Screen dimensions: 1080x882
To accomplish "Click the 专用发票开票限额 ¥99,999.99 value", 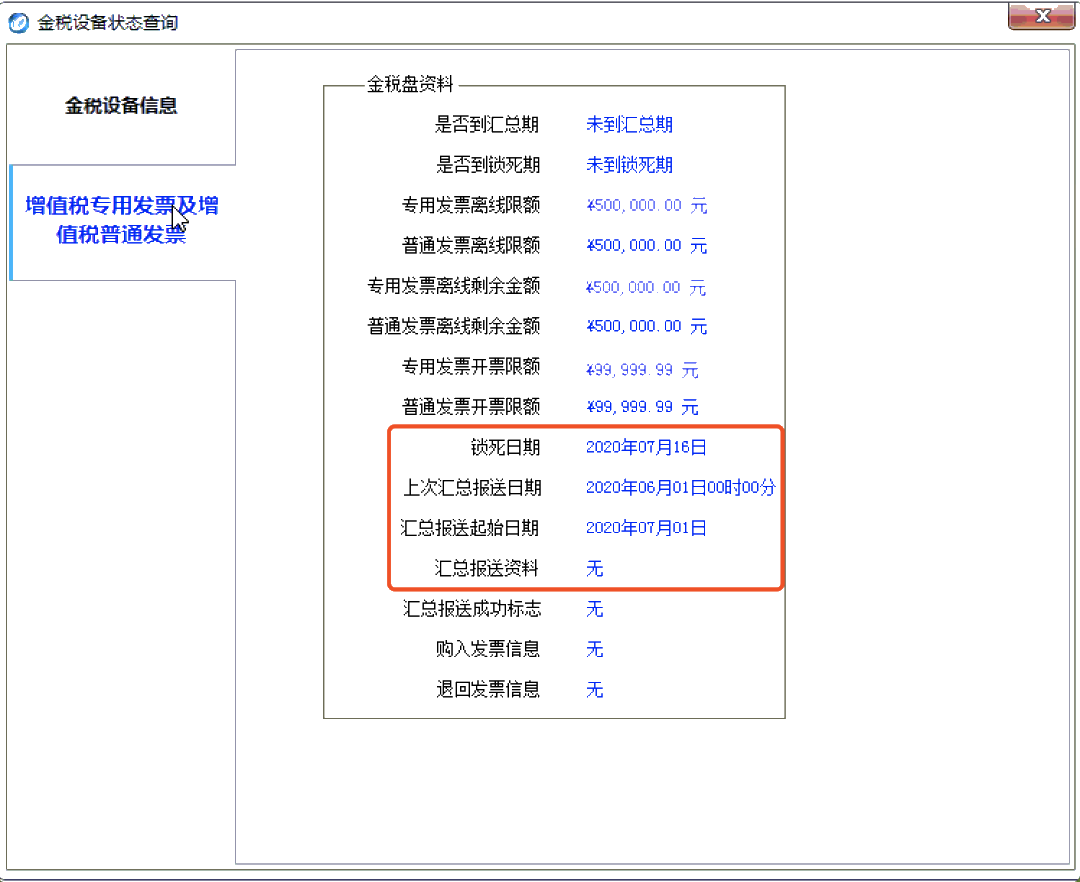I will (x=642, y=370).
